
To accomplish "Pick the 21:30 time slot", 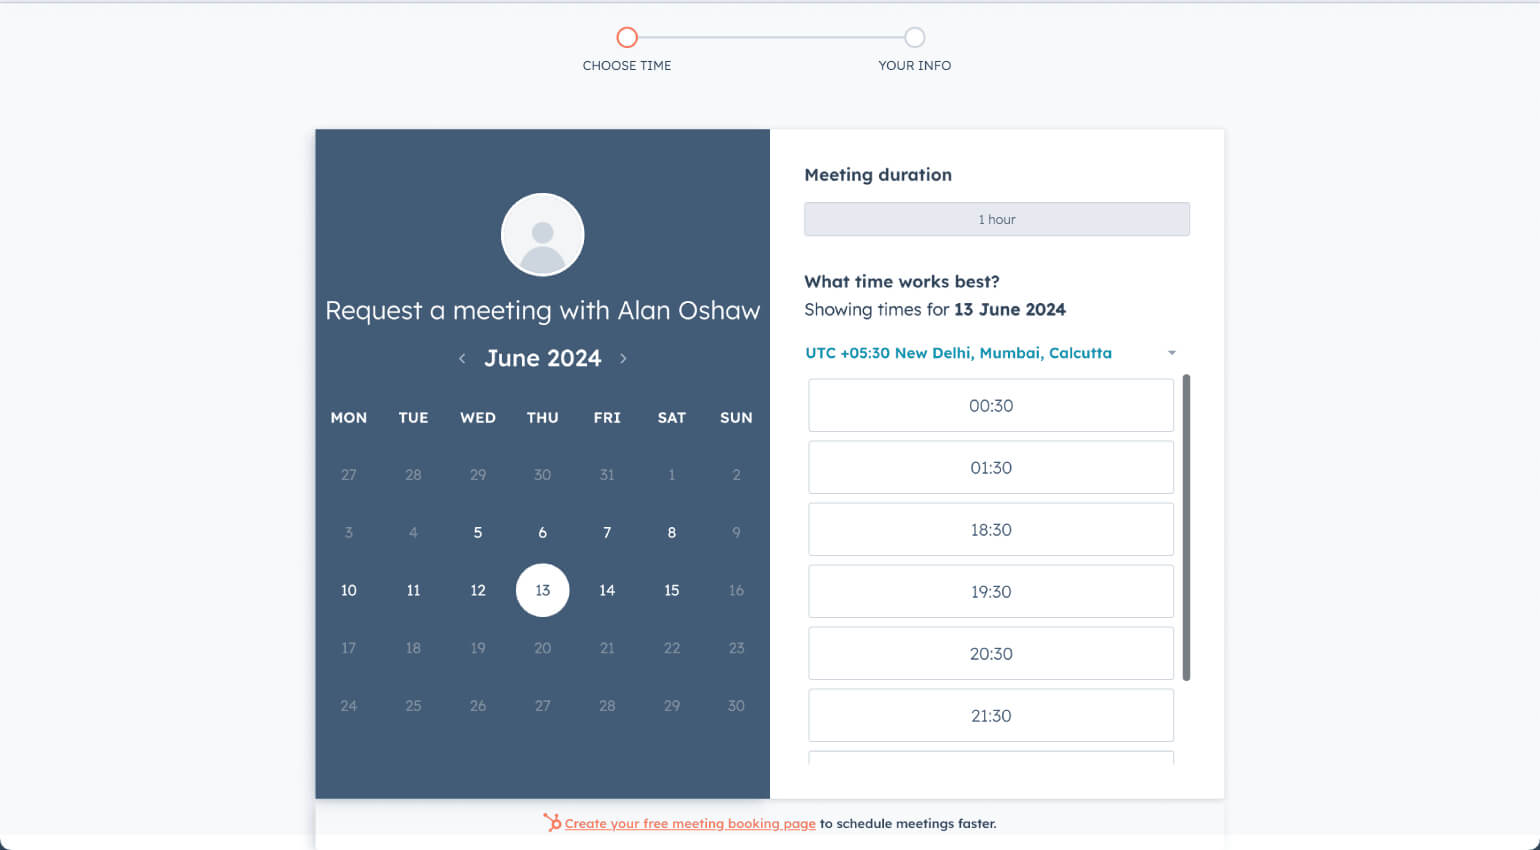I will pyautogui.click(x=990, y=715).
